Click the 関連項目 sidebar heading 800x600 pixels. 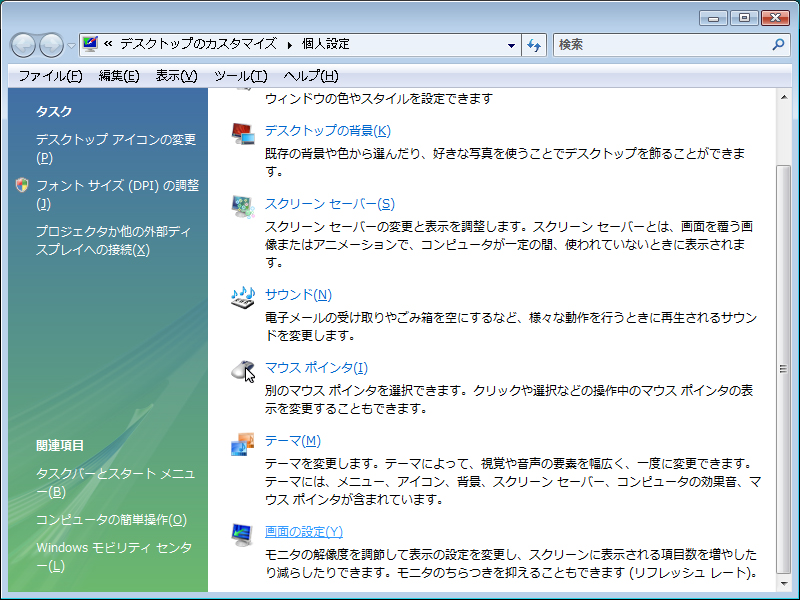(x=60, y=445)
